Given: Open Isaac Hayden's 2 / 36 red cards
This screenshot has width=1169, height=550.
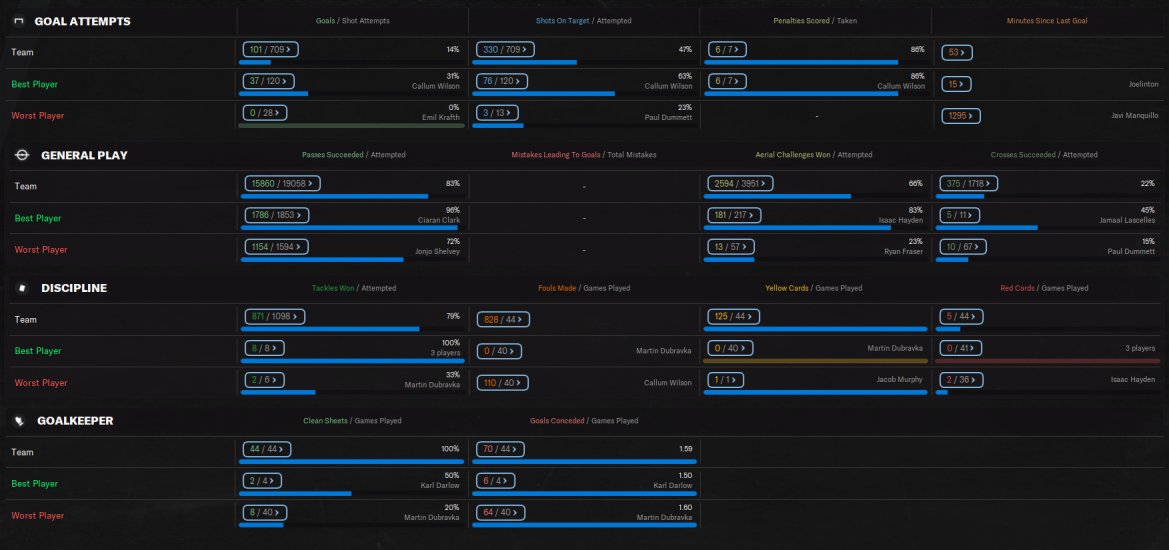Looking at the screenshot, I should (x=961, y=379).
